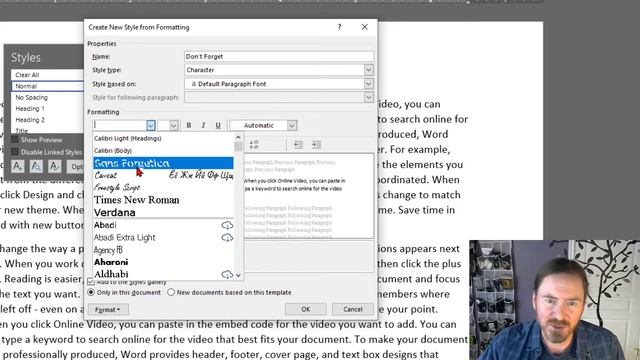
Task: Open the Automatic font color dropdown
Action: point(291,125)
